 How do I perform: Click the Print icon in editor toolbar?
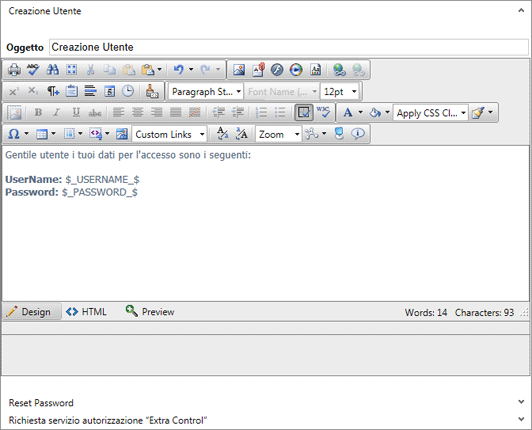pyautogui.click(x=14, y=70)
